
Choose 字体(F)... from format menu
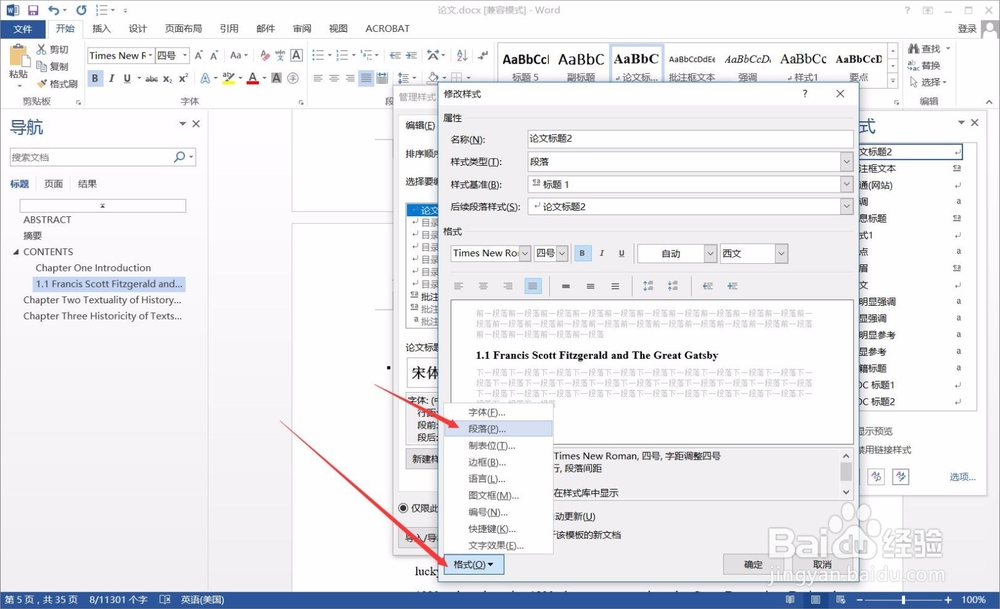coord(498,412)
